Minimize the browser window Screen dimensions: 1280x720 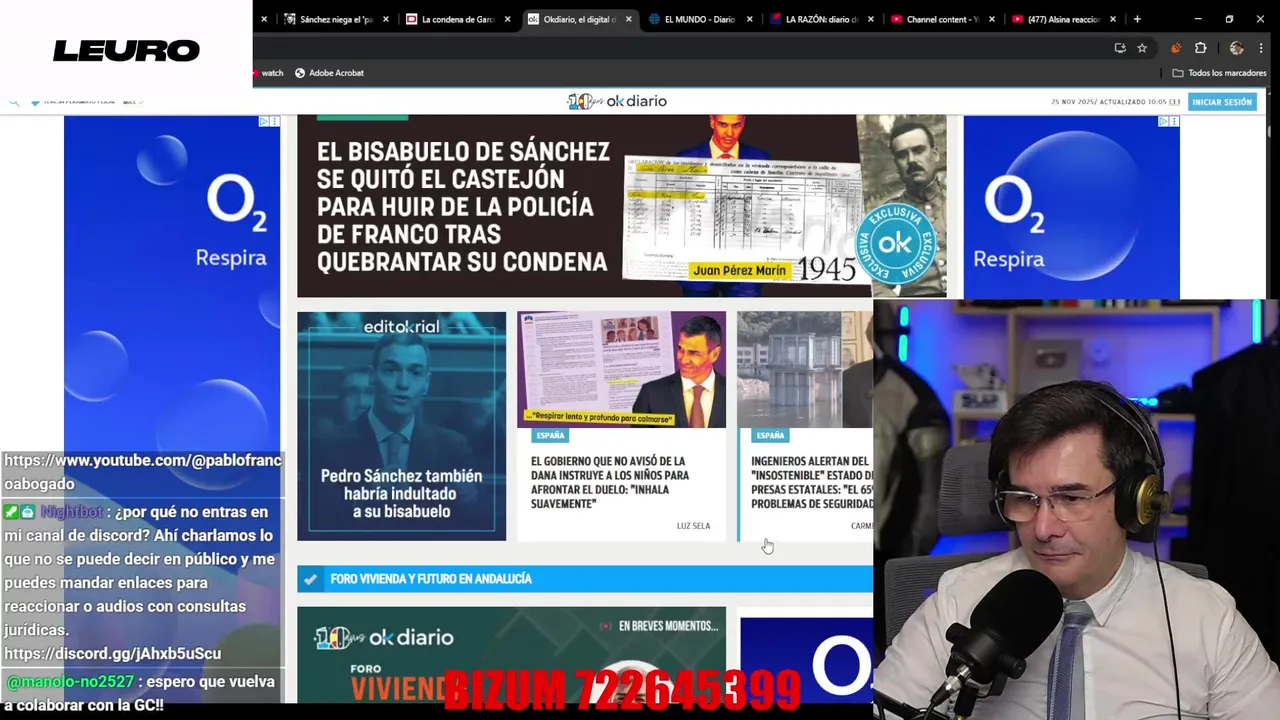pos(1198,19)
